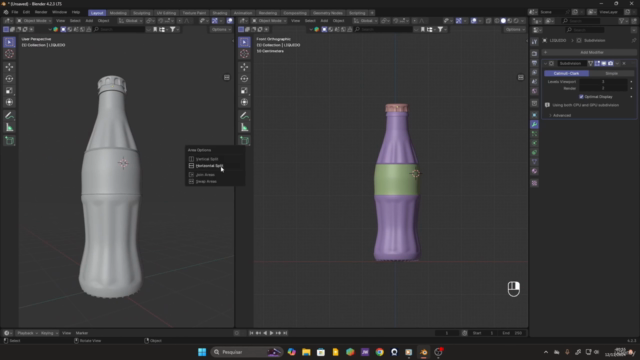Open the left viewport Object Mode dropdown
Image resolution: width=640 pixels, height=360 pixels.
[x=33, y=20]
